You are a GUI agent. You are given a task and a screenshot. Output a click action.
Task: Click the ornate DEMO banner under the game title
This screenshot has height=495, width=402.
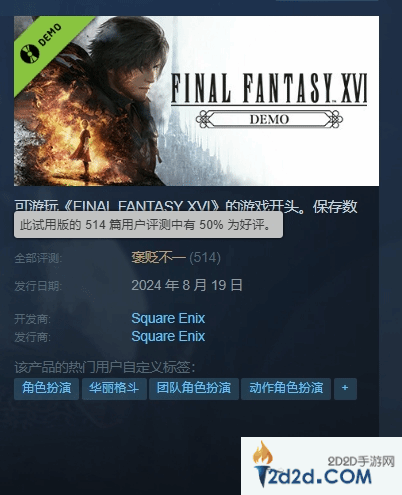[x=269, y=119]
